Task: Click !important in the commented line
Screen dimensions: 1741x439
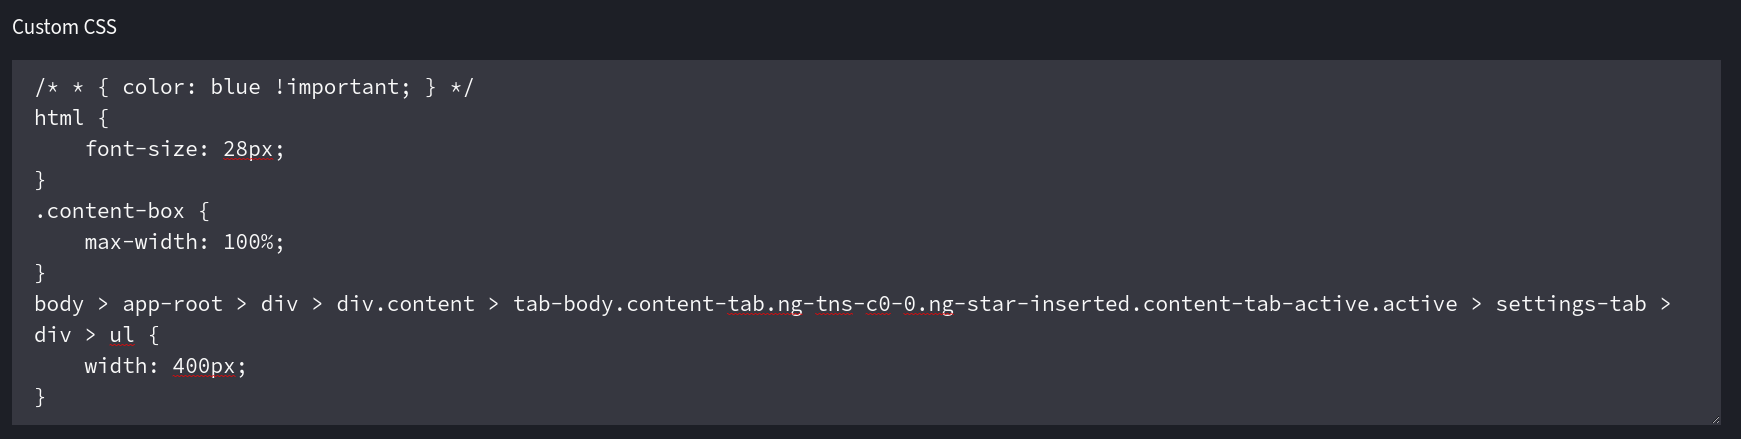Action: pos(336,87)
